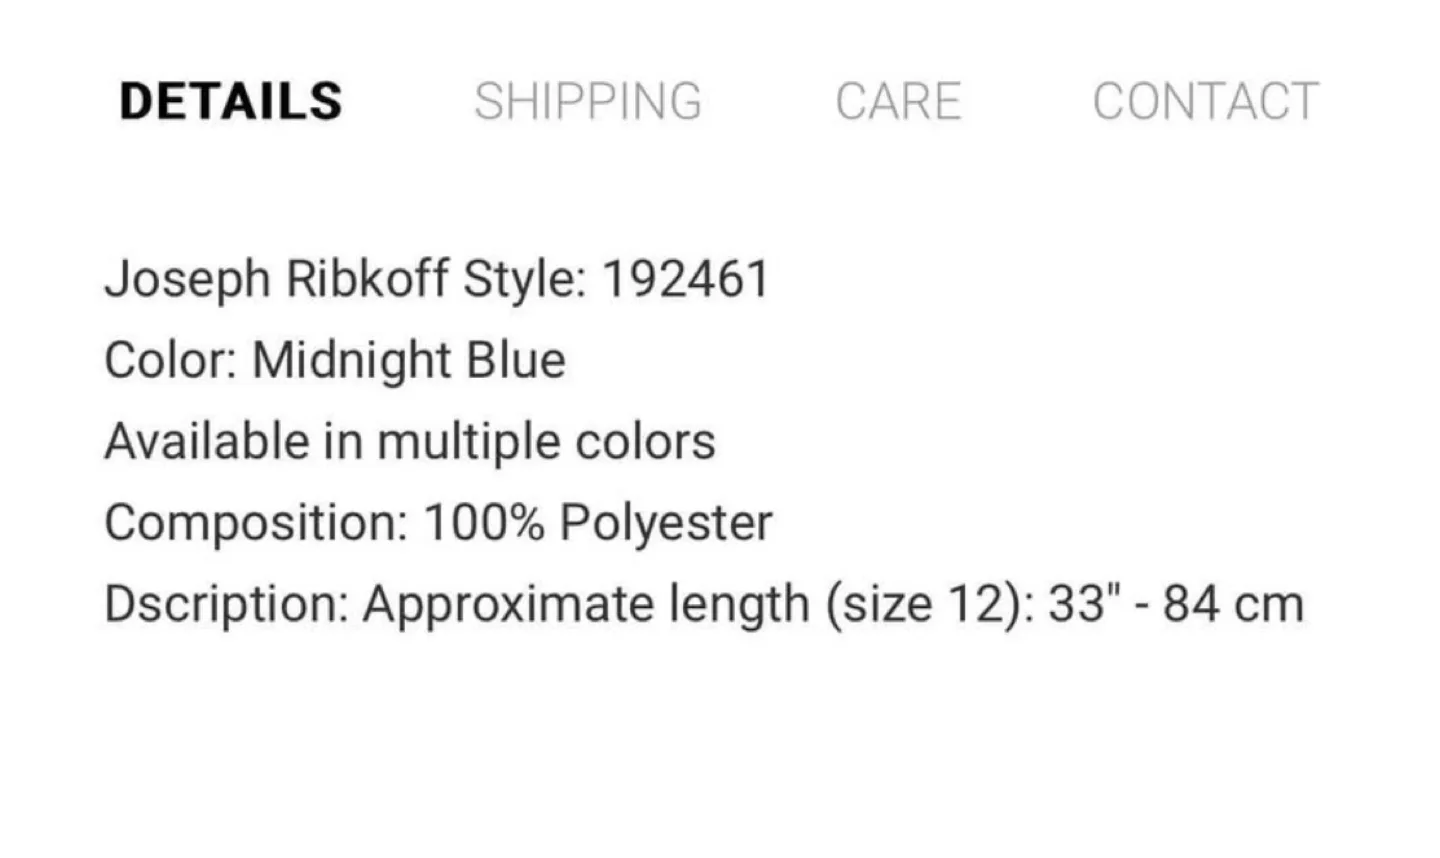Image resolution: width=1440 pixels, height=858 pixels.
Task: Click the Joseph Ribkoff style number text
Action: pyautogui.click(x=437, y=278)
